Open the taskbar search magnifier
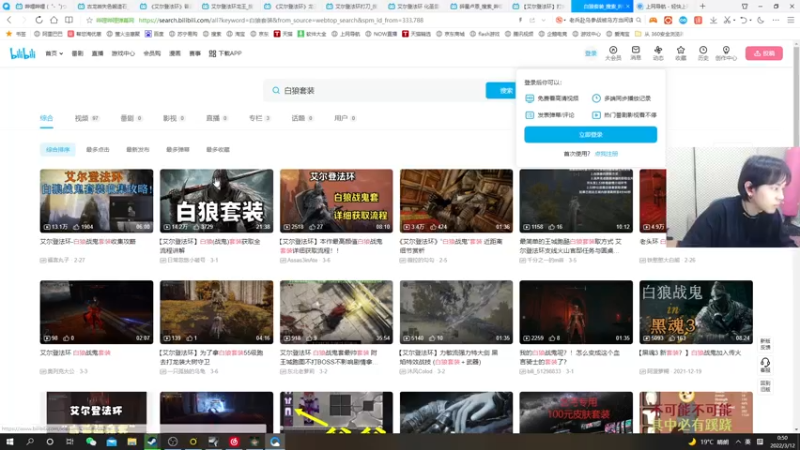The width and height of the screenshot is (800, 450). [x=30, y=442]
